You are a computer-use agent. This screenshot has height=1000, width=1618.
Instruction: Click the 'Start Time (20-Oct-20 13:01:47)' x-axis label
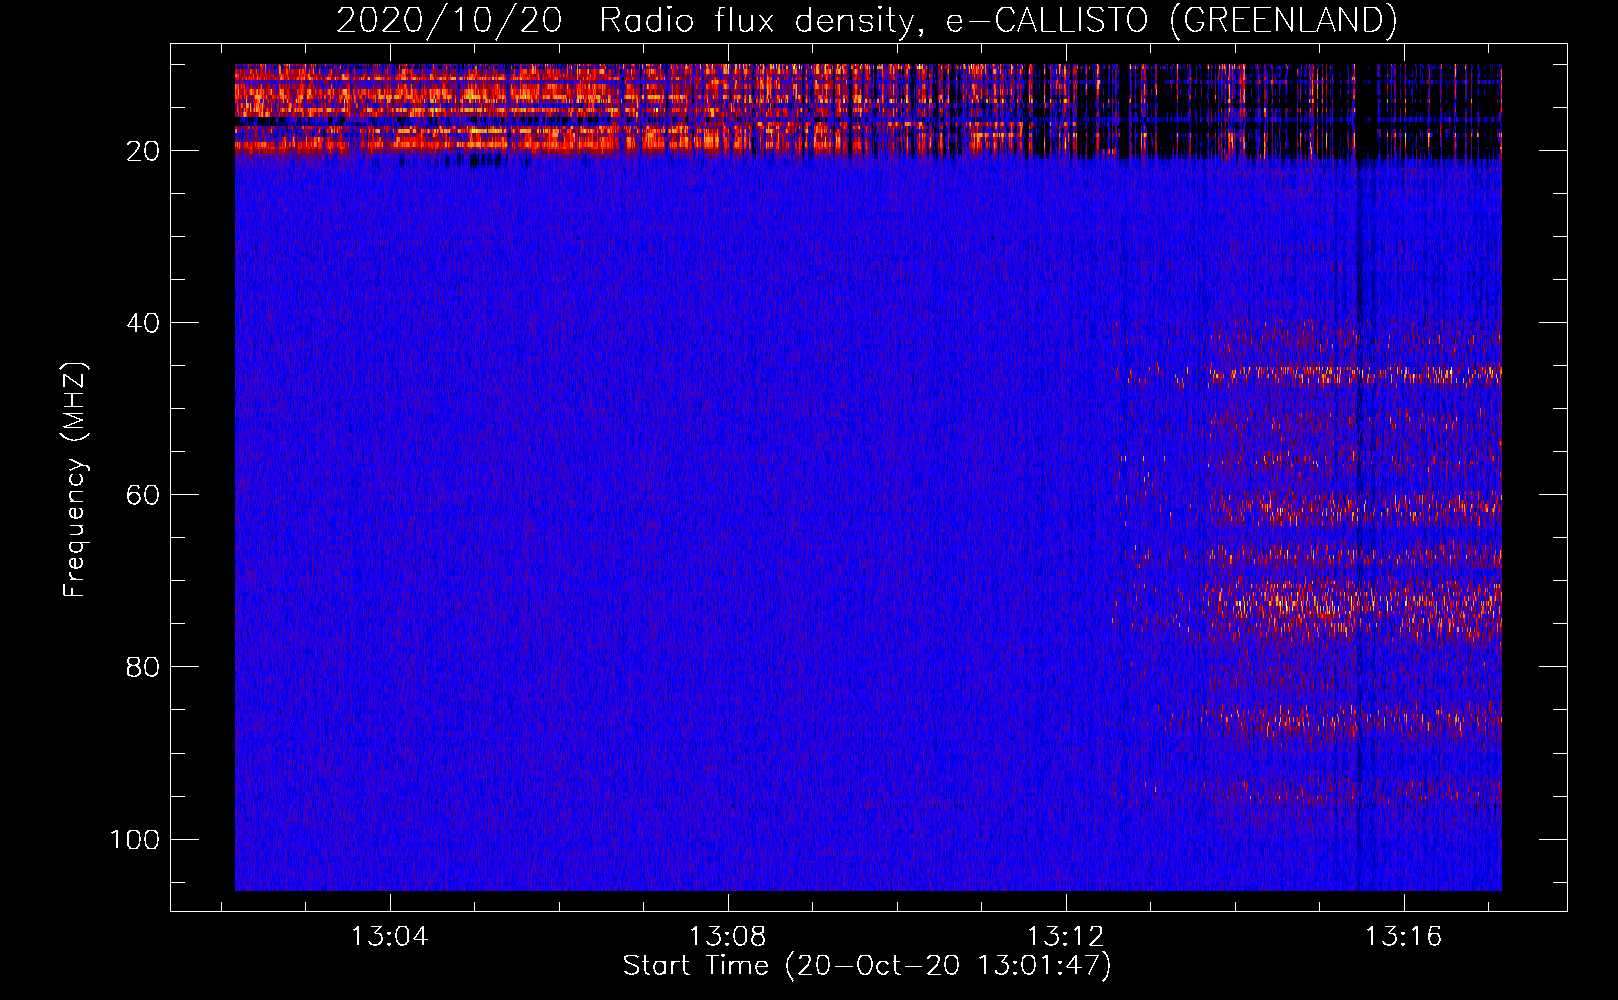(x=867, y=966)
